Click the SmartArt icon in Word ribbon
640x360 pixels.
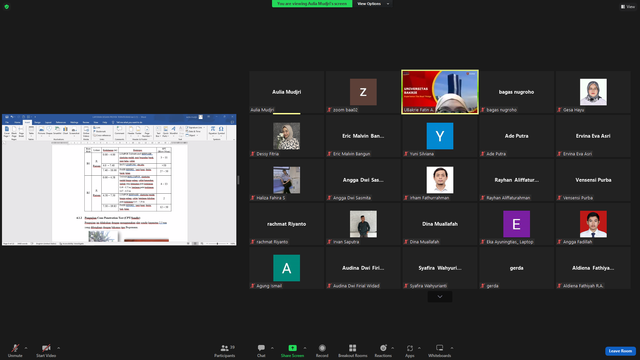coord(57,131)
